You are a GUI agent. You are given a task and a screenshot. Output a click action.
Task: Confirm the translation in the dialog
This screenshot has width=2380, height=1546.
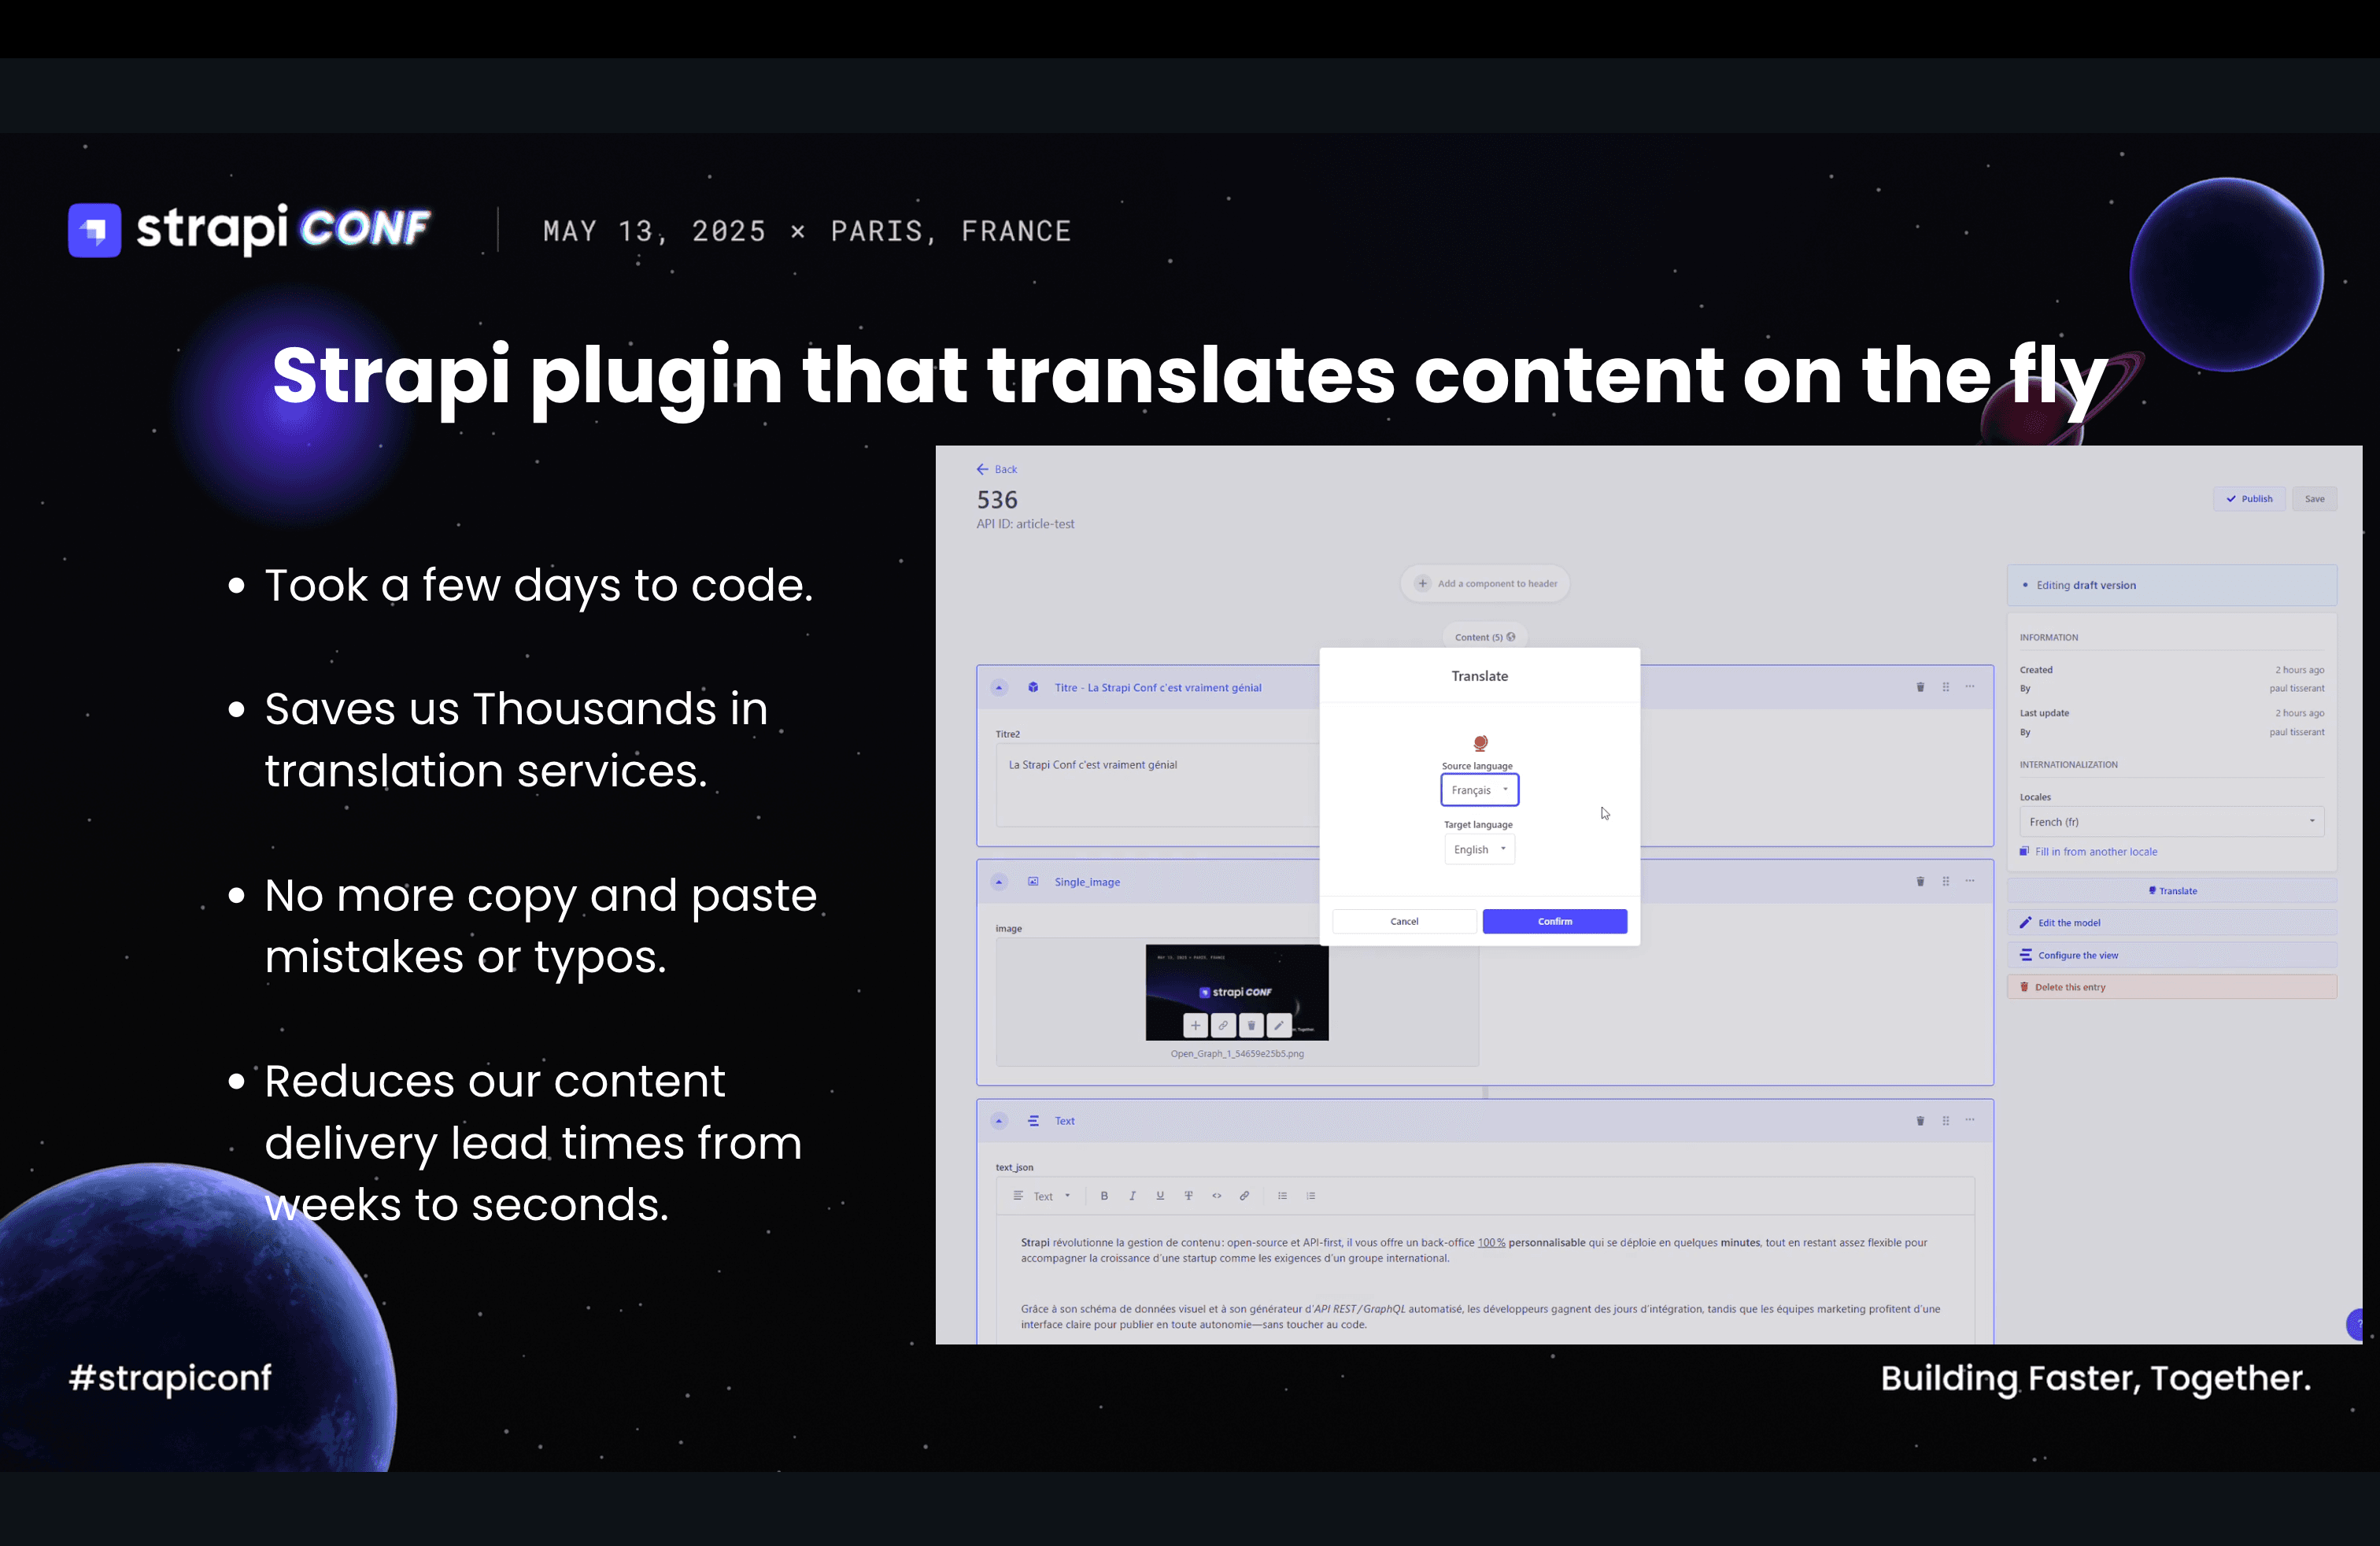(x=1554, y=921)
